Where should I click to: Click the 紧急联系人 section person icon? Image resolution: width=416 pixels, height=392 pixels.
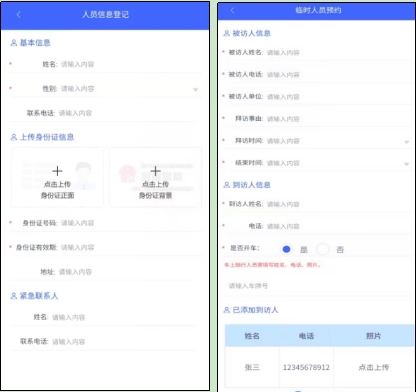(x=14, y=296)
